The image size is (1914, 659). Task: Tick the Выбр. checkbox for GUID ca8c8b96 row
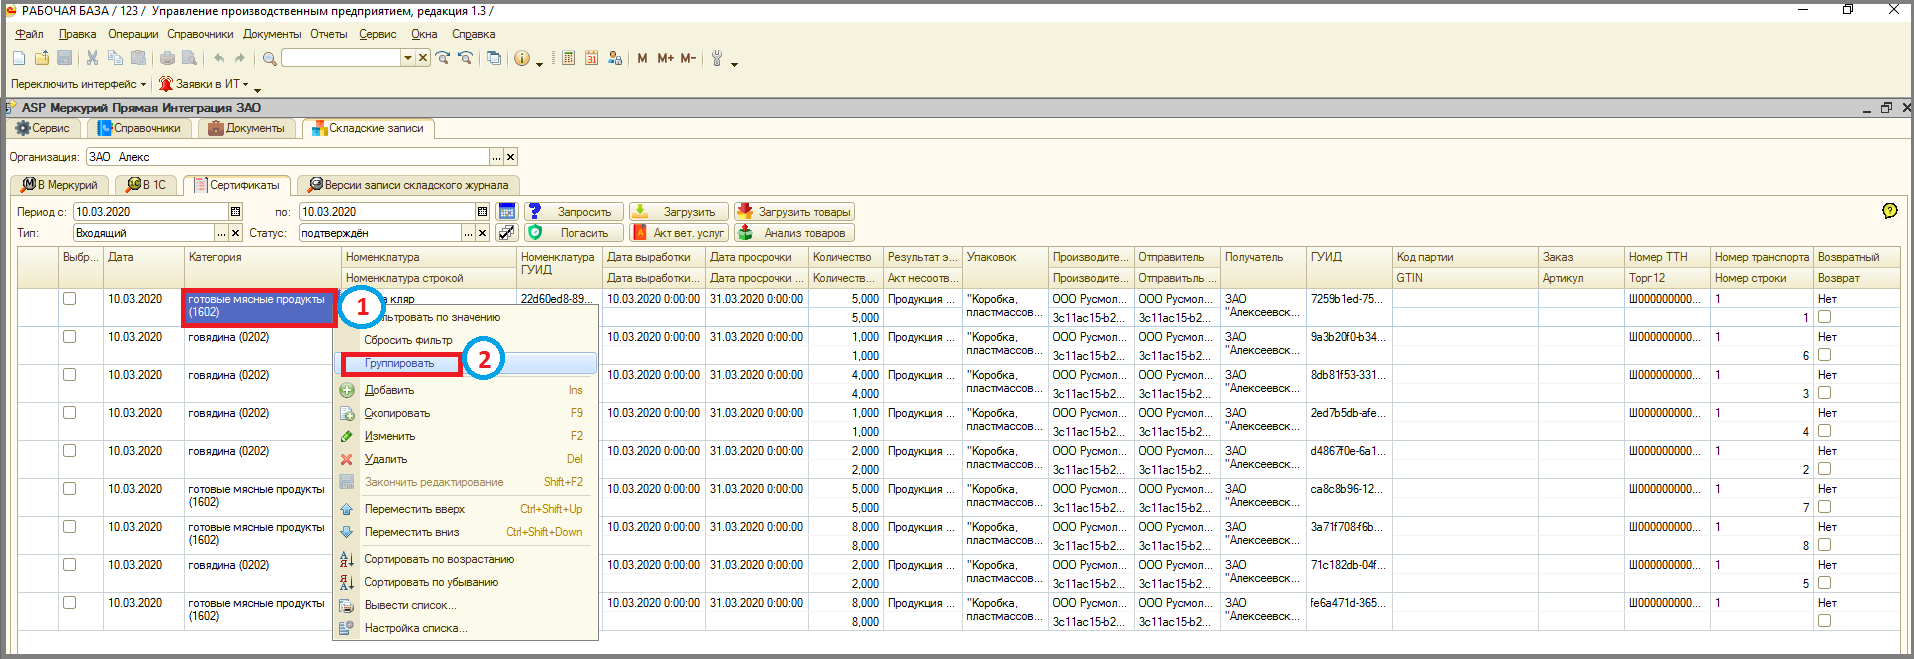click(x=69, y=488)
